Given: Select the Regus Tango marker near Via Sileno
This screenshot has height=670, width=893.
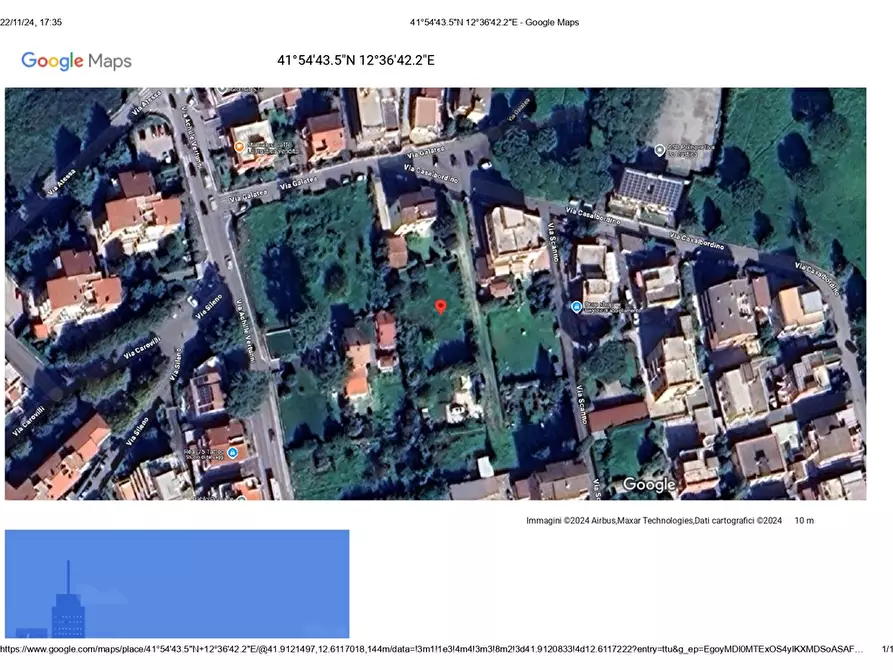Looking at the screenshot, I should (x=231, y=452).
